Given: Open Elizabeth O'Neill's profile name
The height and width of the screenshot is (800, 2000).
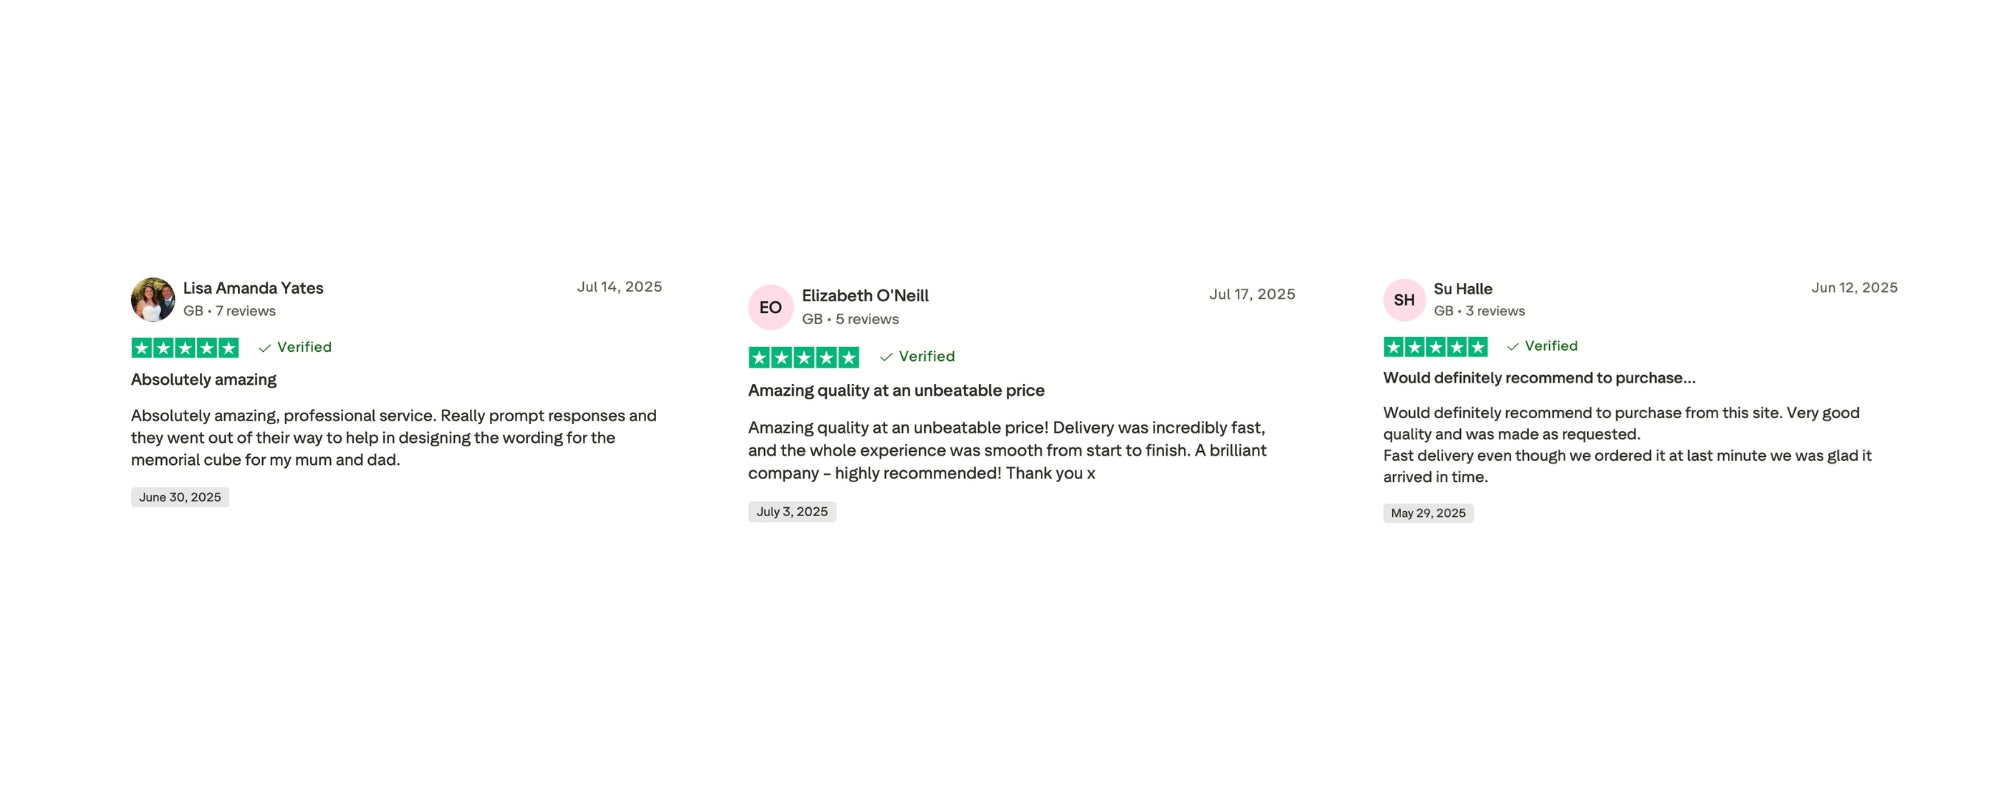Looking at the screenshot, I should tap(865, 296).
